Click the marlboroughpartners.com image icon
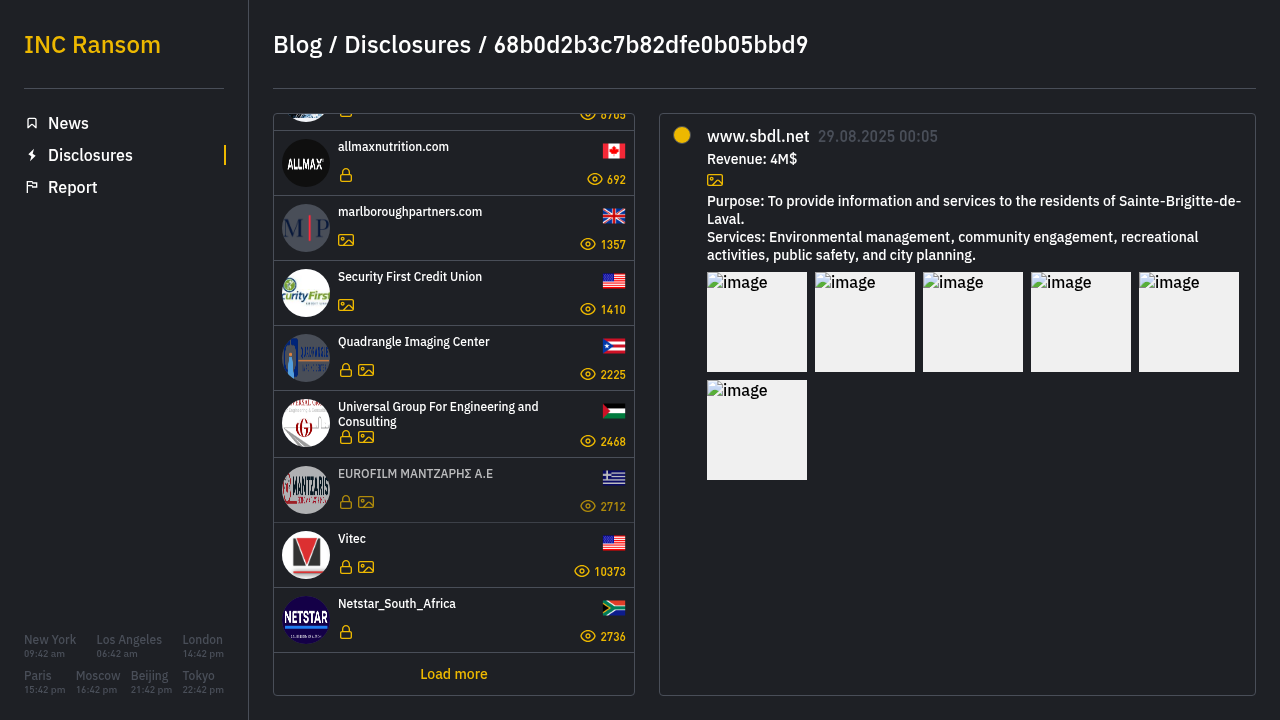 pyautogui.click(x=346, y=240)
